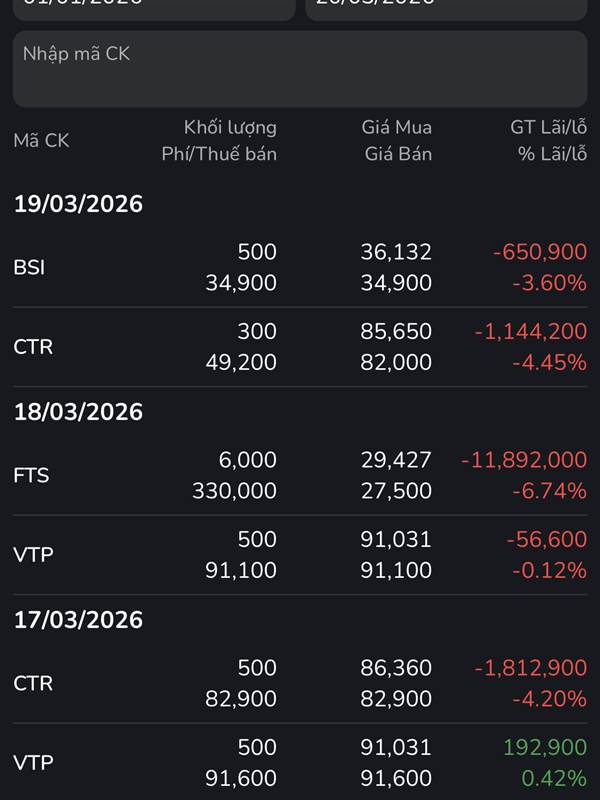Tap the "Giá Mua" column header

point(397,127)
